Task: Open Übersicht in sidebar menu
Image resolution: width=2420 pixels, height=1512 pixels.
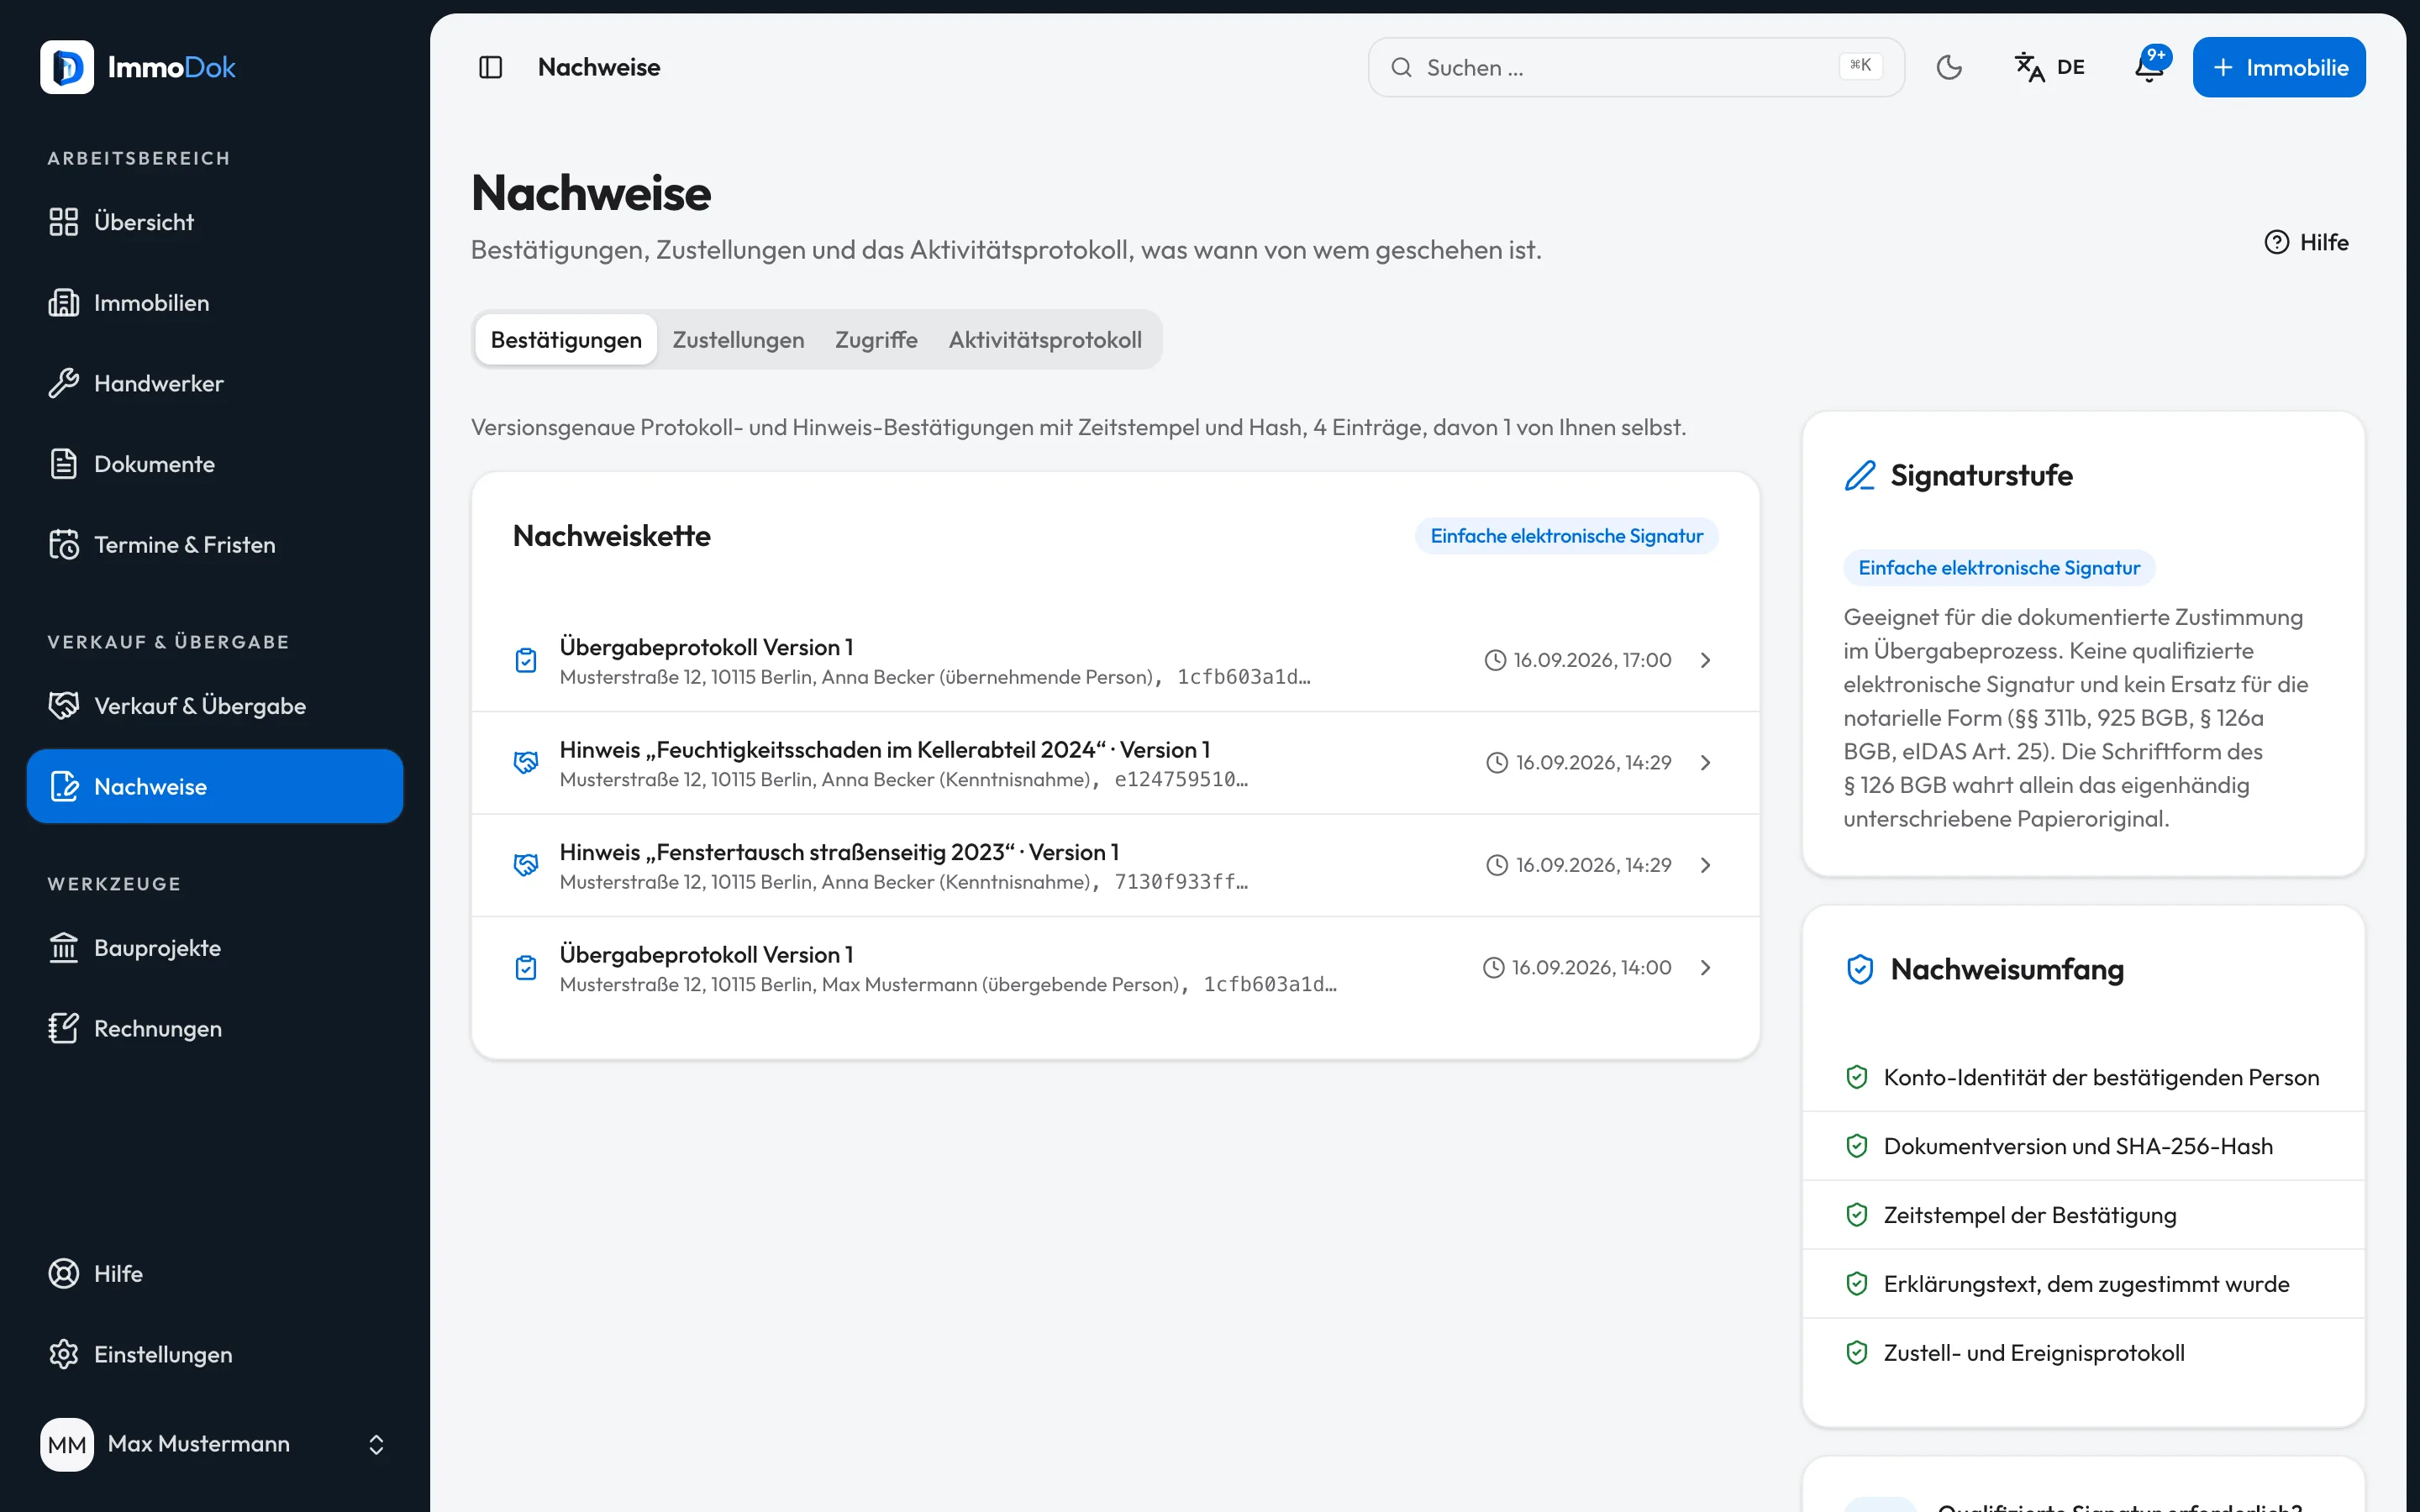Action: pyautogui.click(x=215, y=222)
